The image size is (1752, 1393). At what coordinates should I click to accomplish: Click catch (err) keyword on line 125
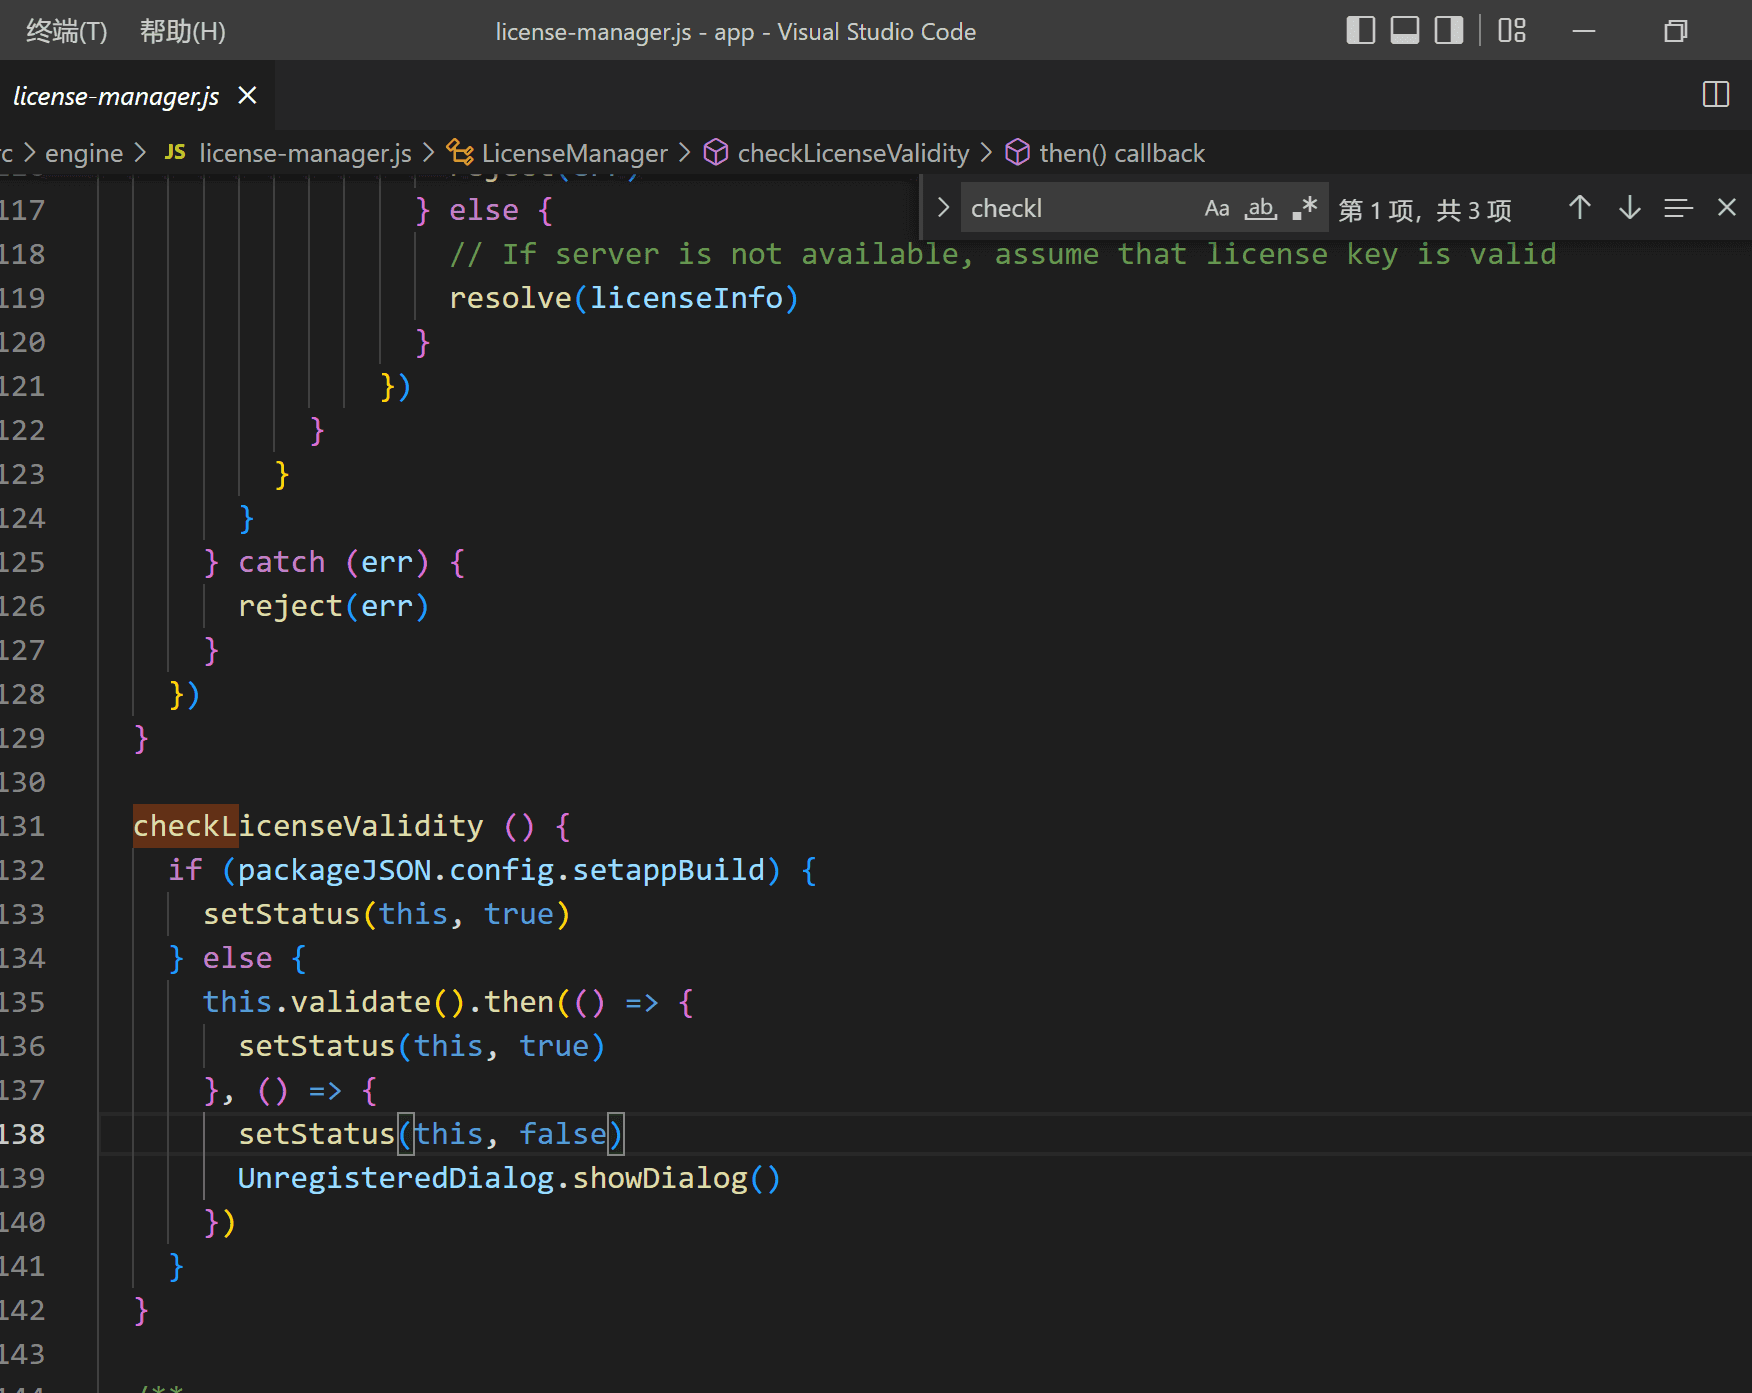[x=334, y=562]
